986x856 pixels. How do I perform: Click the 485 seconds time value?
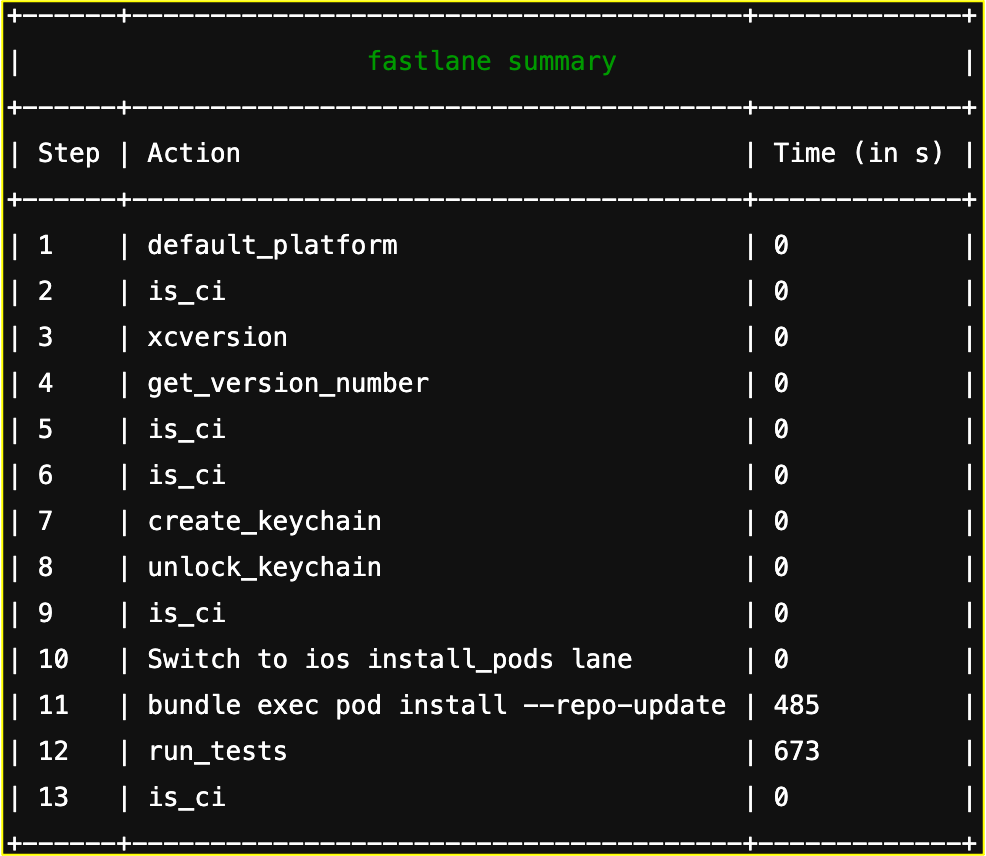796,705
